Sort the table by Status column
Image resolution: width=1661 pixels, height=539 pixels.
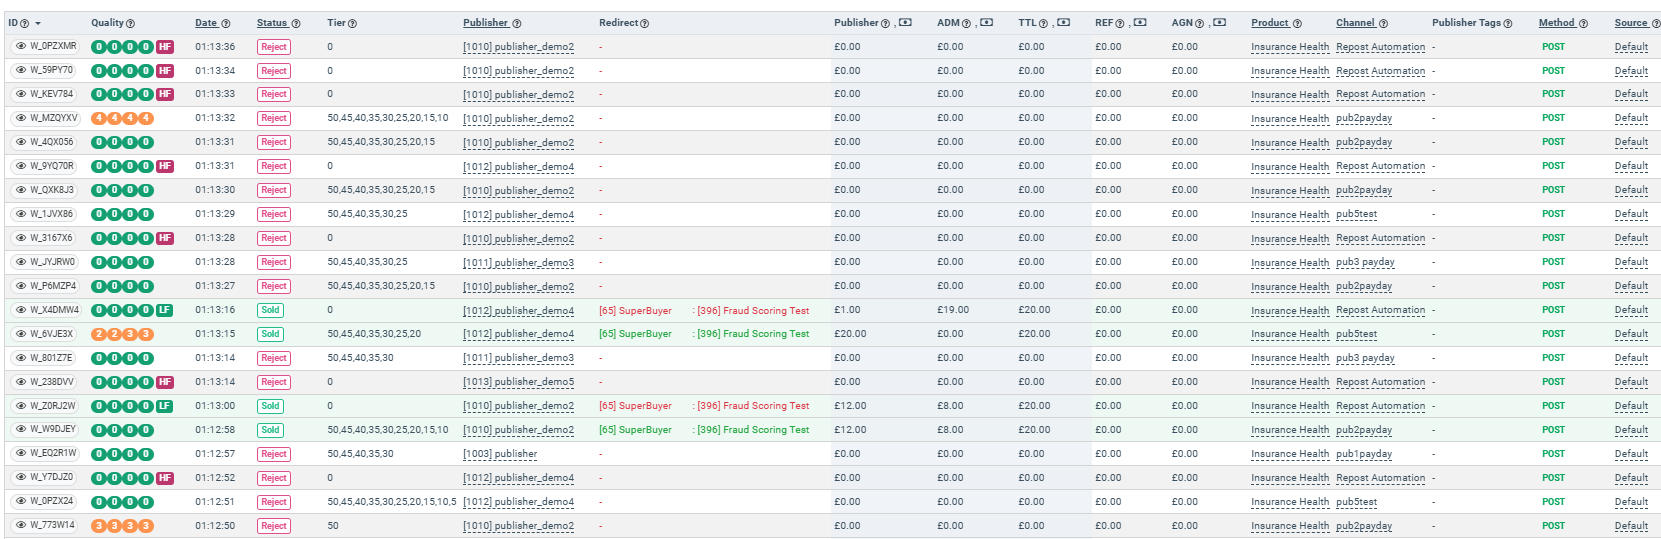271,23
